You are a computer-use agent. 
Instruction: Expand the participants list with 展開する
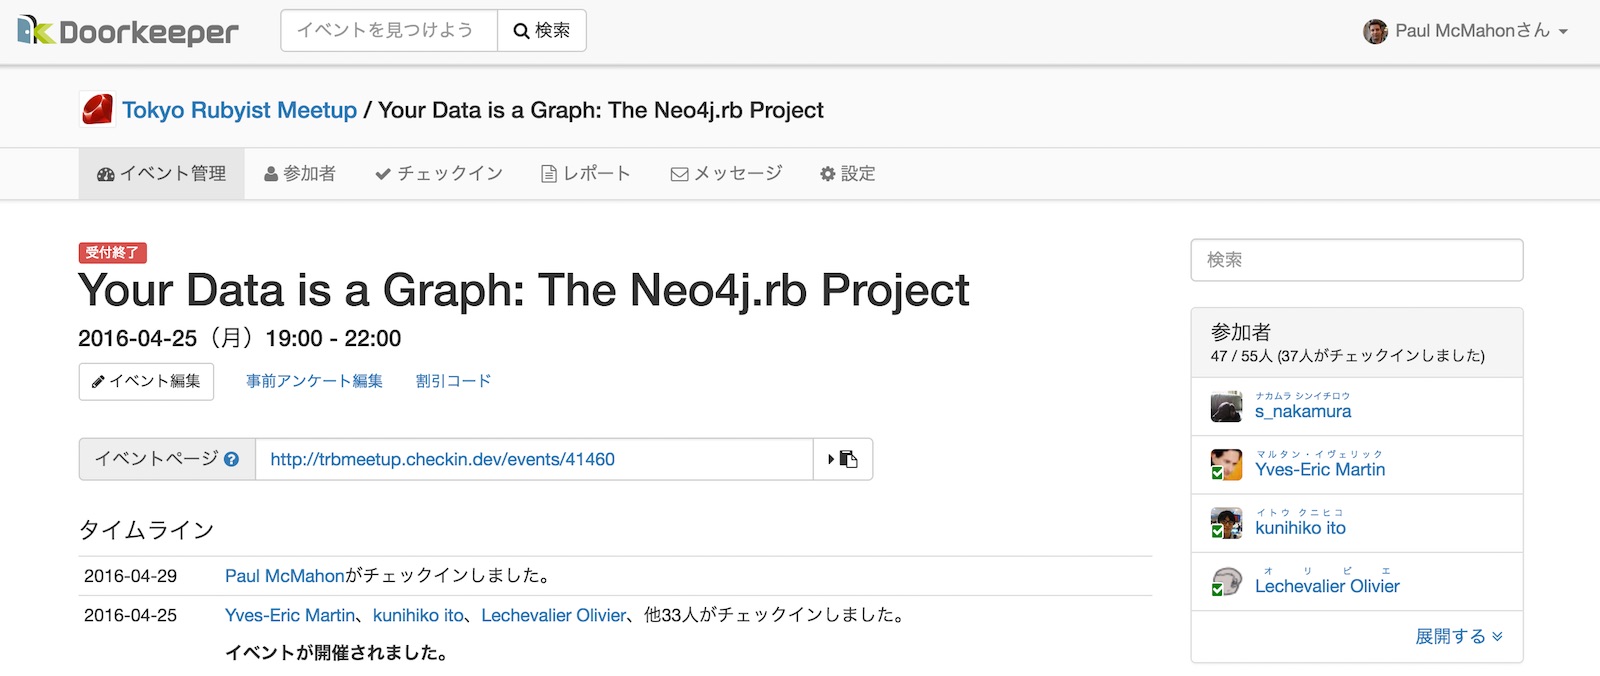[x=1459, y=636]
